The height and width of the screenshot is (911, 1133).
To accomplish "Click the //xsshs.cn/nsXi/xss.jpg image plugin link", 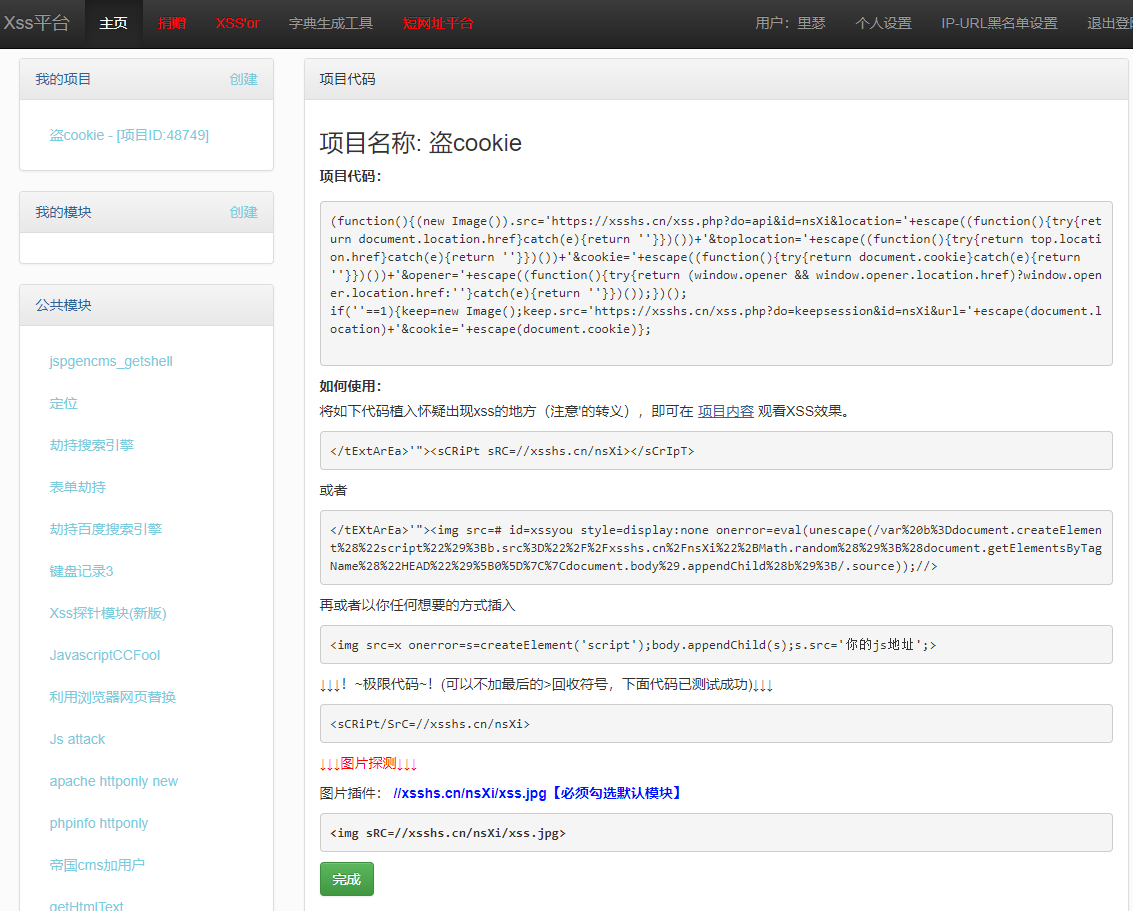I will coord(470,793).
